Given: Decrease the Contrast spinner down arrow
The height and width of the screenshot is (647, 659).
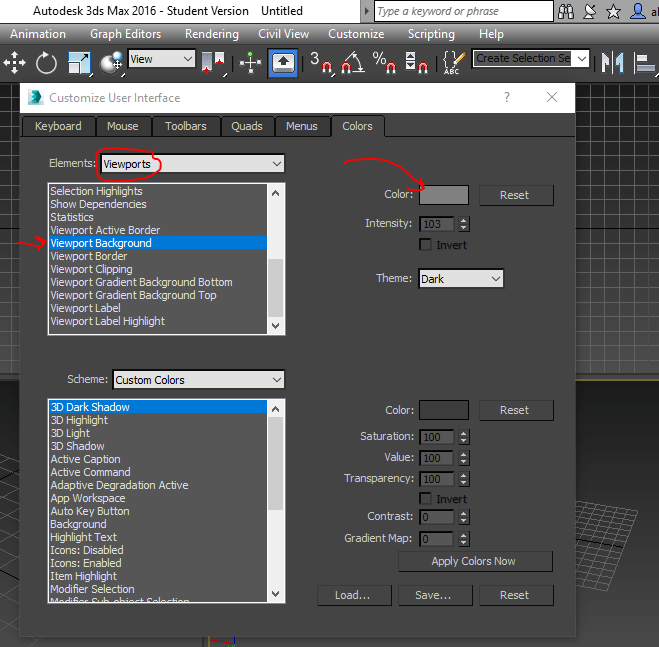Looking at the screenshot, I should (x=464, y=520).
